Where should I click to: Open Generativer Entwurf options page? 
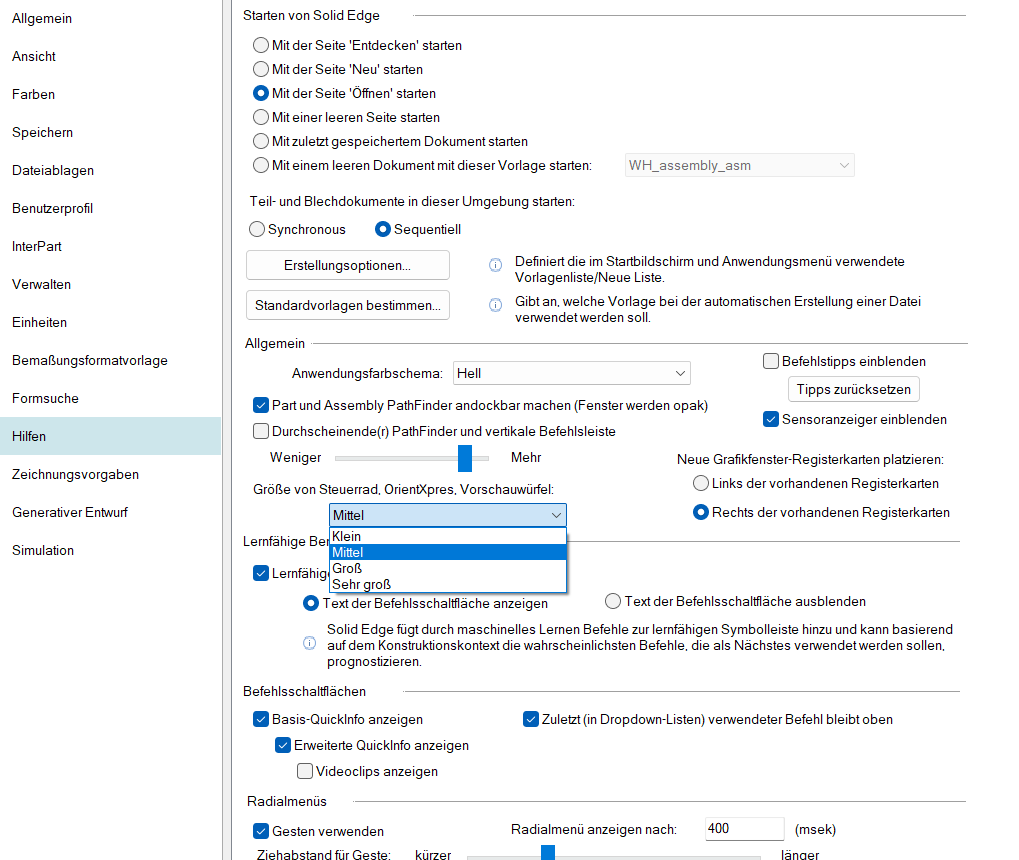click(x=110, y=512)
